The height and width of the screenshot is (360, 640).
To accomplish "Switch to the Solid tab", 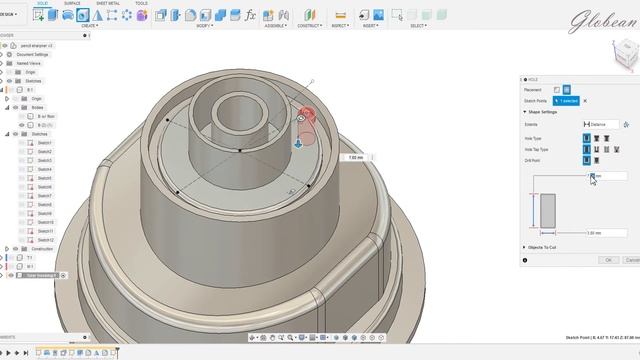I will [42, 3].
